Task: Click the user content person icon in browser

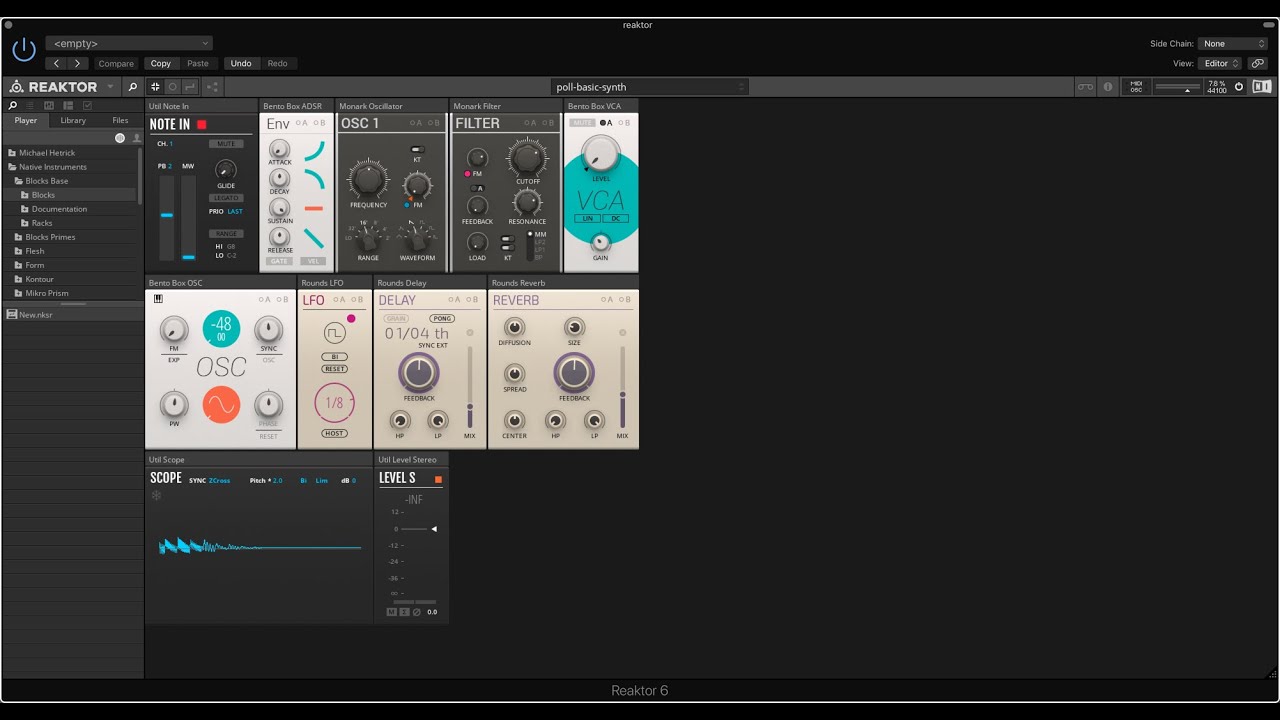Action: click(137, 138)
